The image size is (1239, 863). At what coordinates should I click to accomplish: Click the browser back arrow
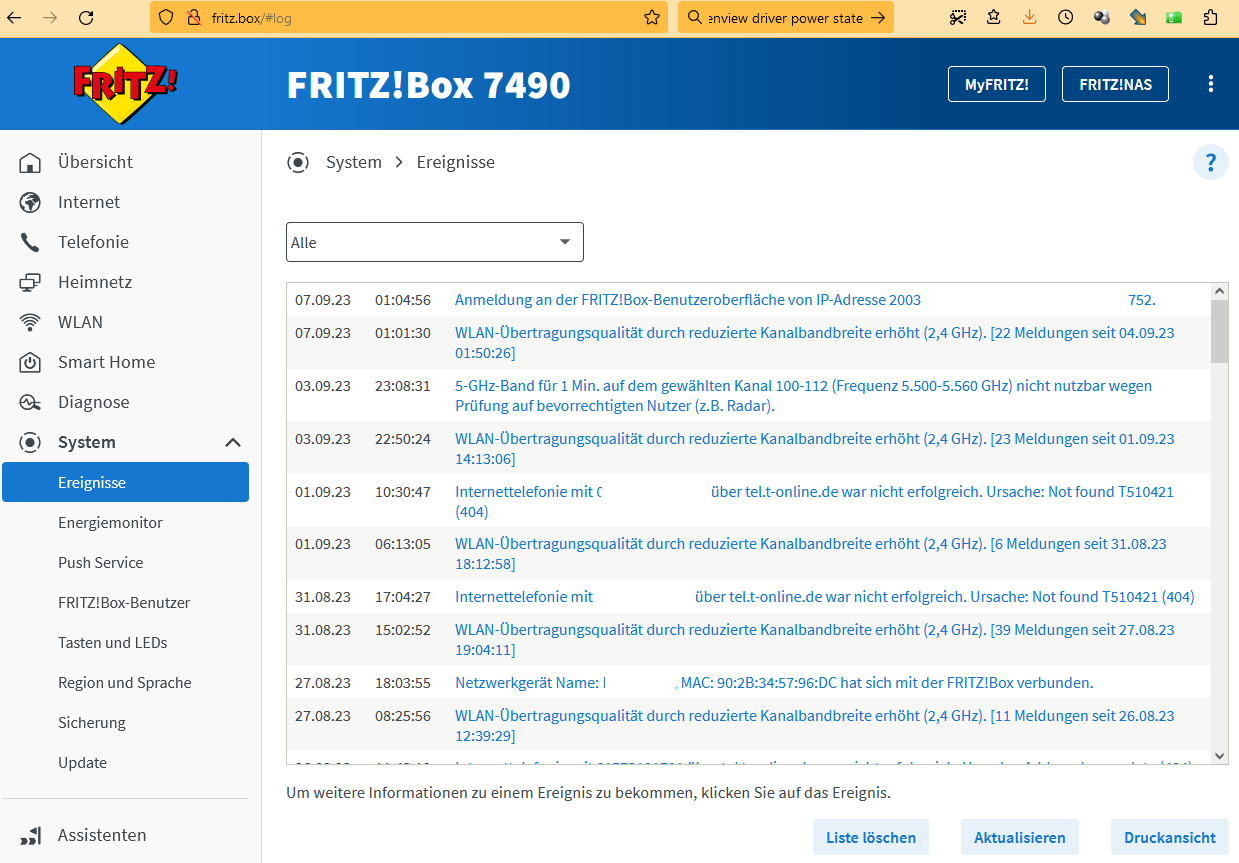(15, 17)
